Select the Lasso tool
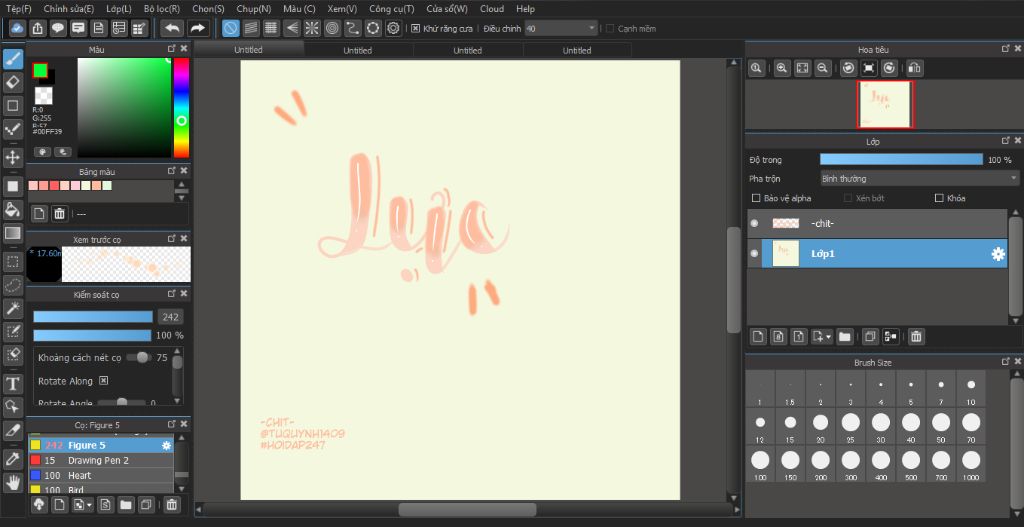This screenshot has height=527, width=1024. click(12, 285)
